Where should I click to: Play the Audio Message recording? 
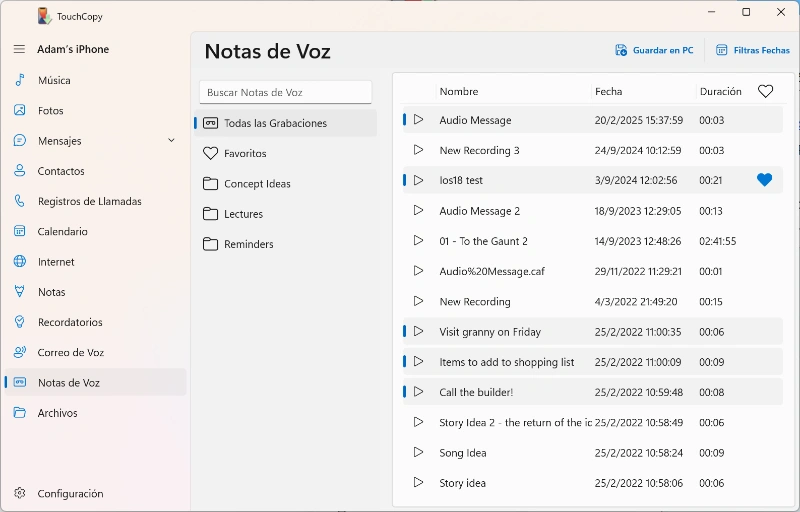click(x=418, y=120)
